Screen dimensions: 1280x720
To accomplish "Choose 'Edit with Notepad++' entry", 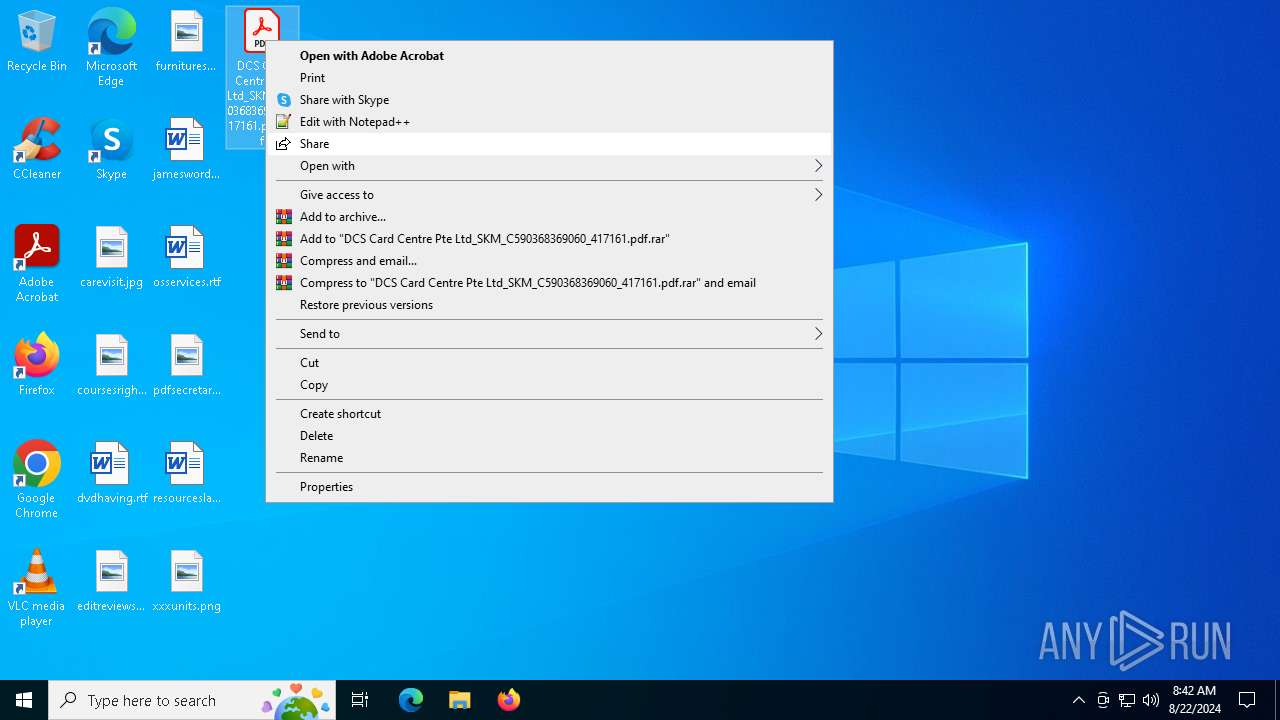I will point(549,122).
